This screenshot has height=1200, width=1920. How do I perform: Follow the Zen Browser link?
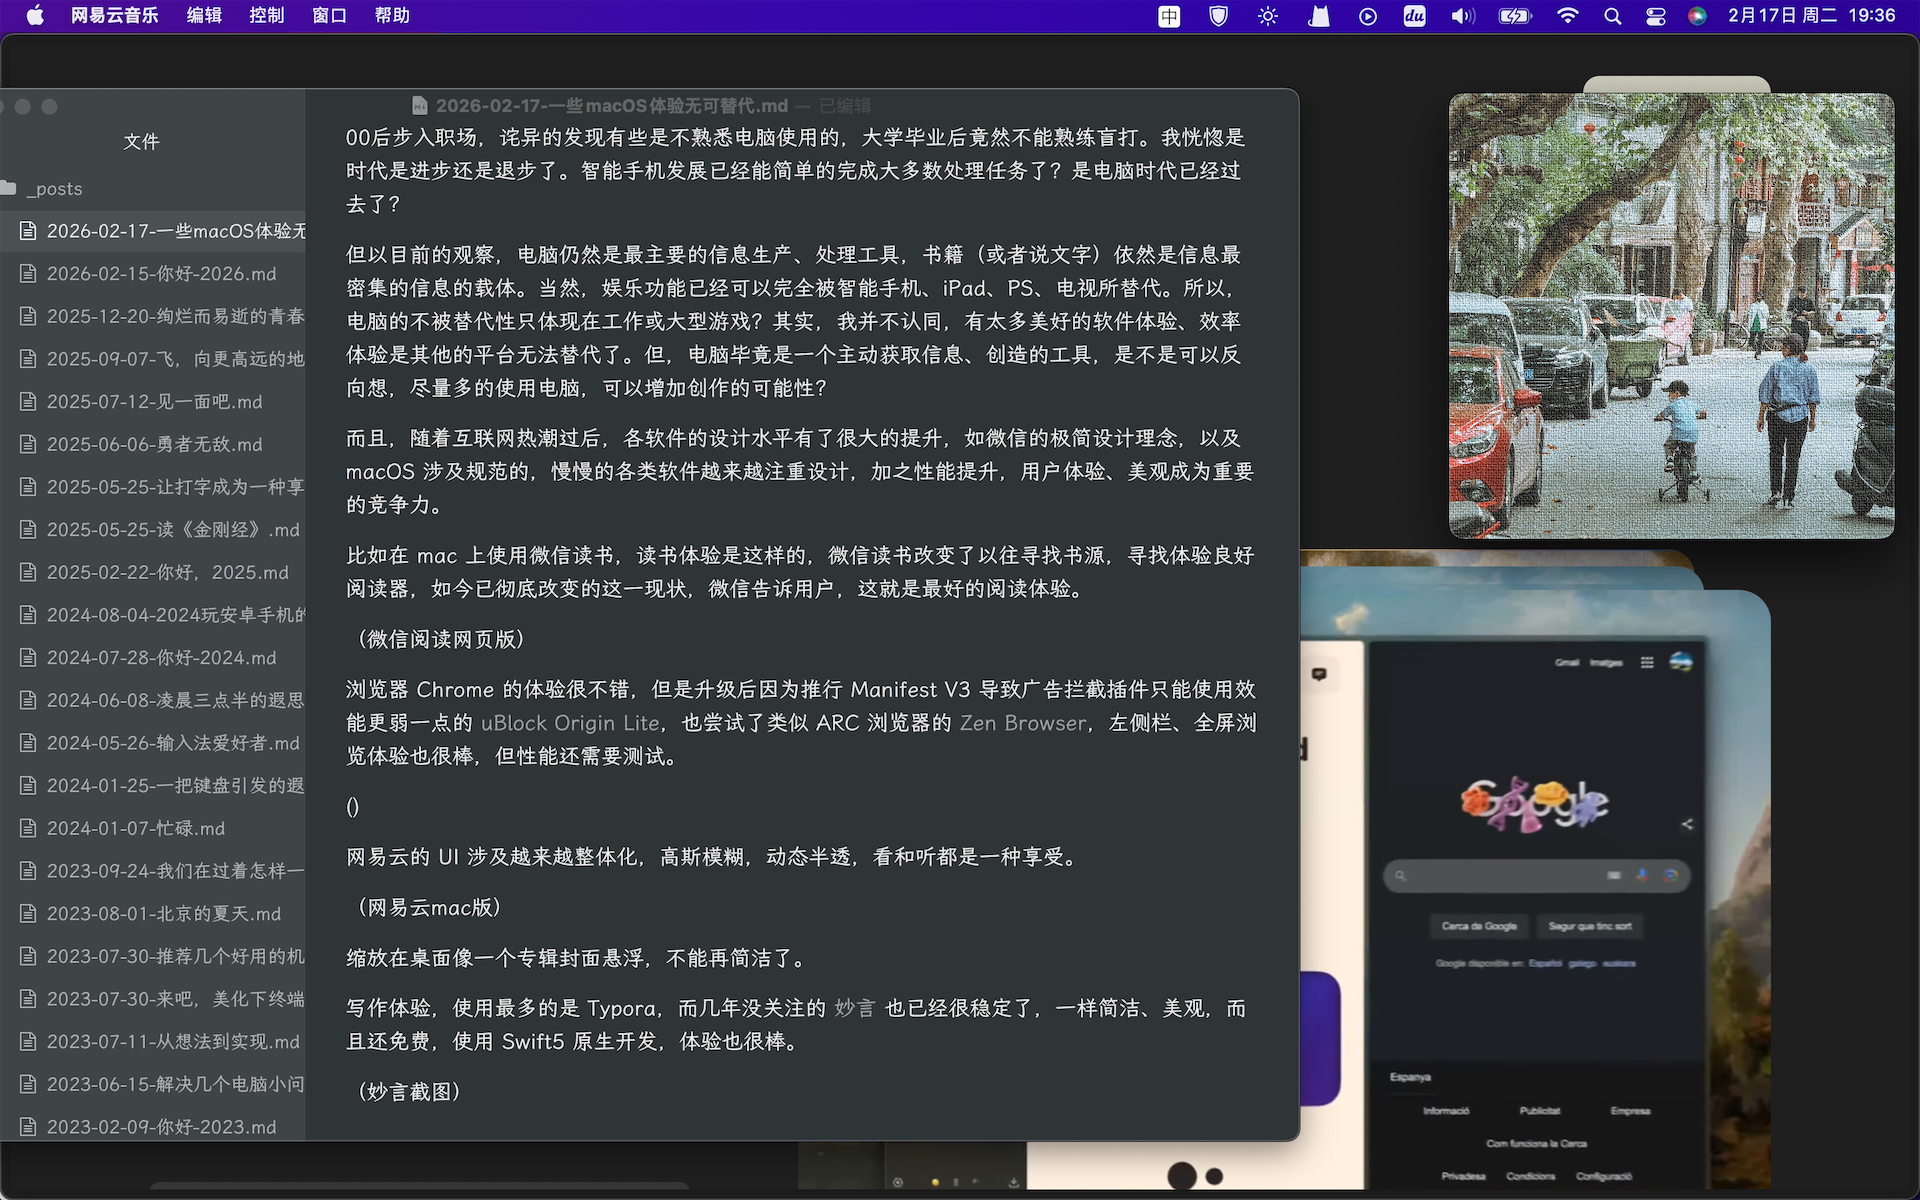point(1022,723)
